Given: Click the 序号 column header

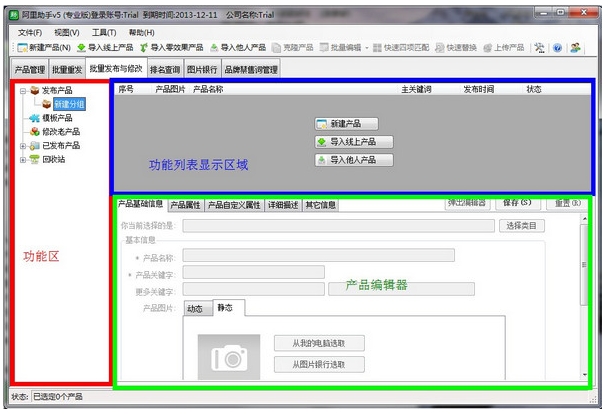Looking at the screenshot, I should point(126,89).
